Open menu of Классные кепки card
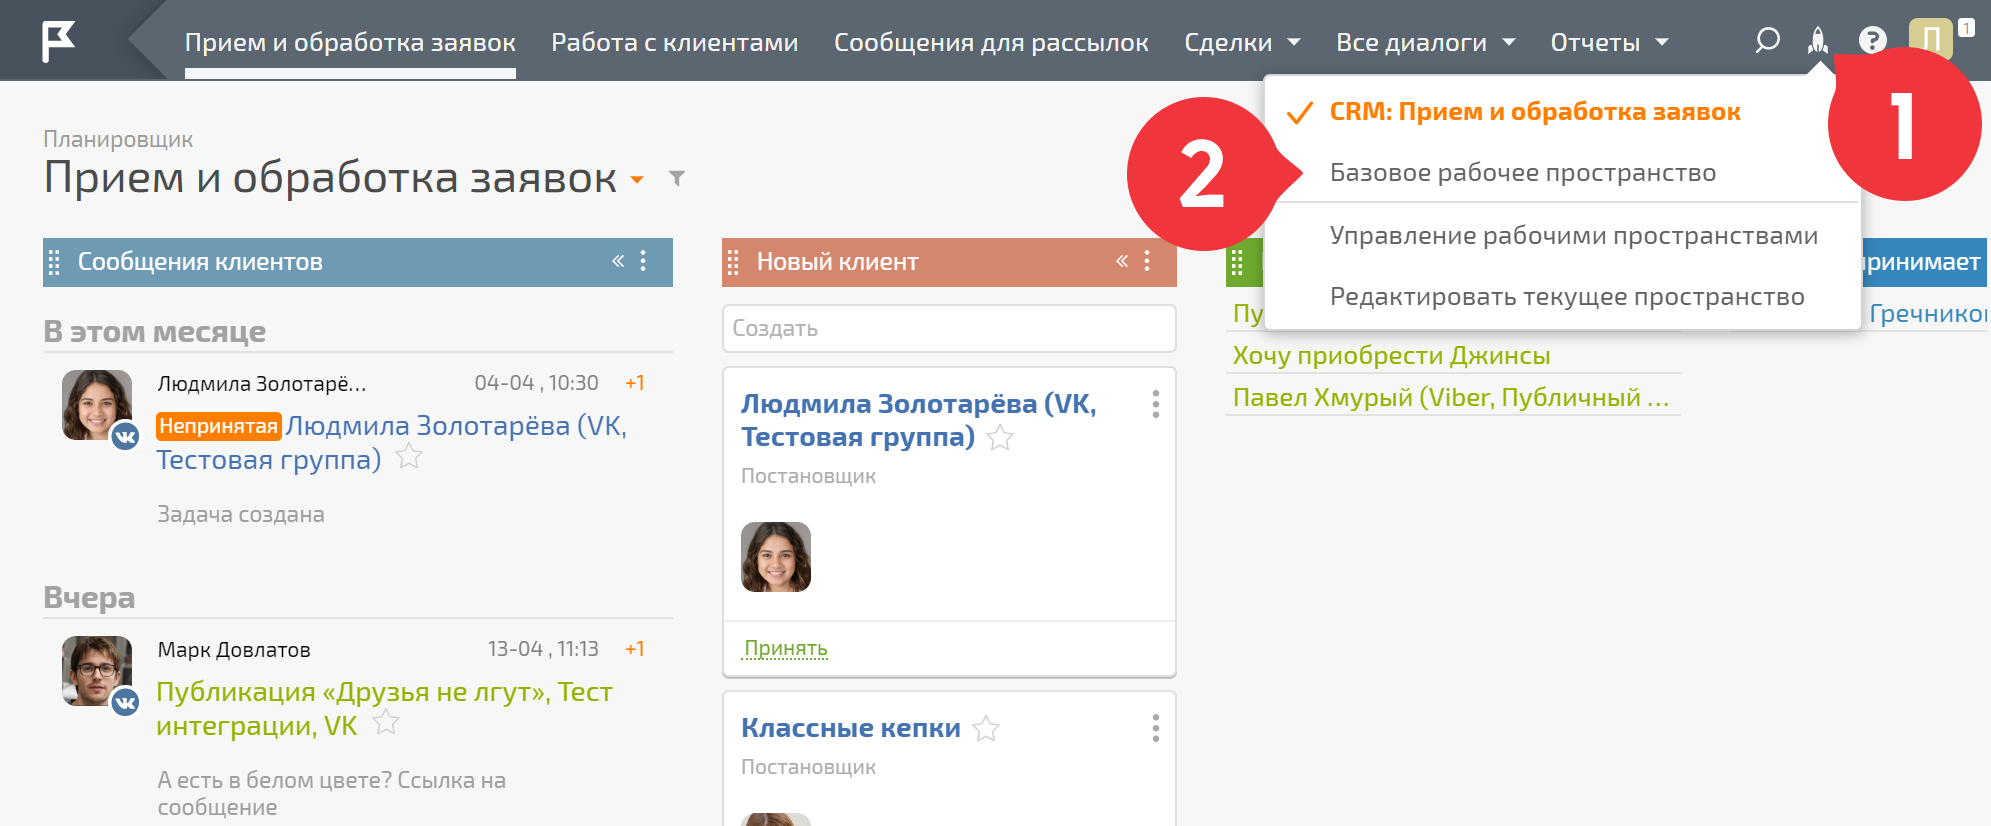This screenshot has width=1991, height=826. [1156, 728]
